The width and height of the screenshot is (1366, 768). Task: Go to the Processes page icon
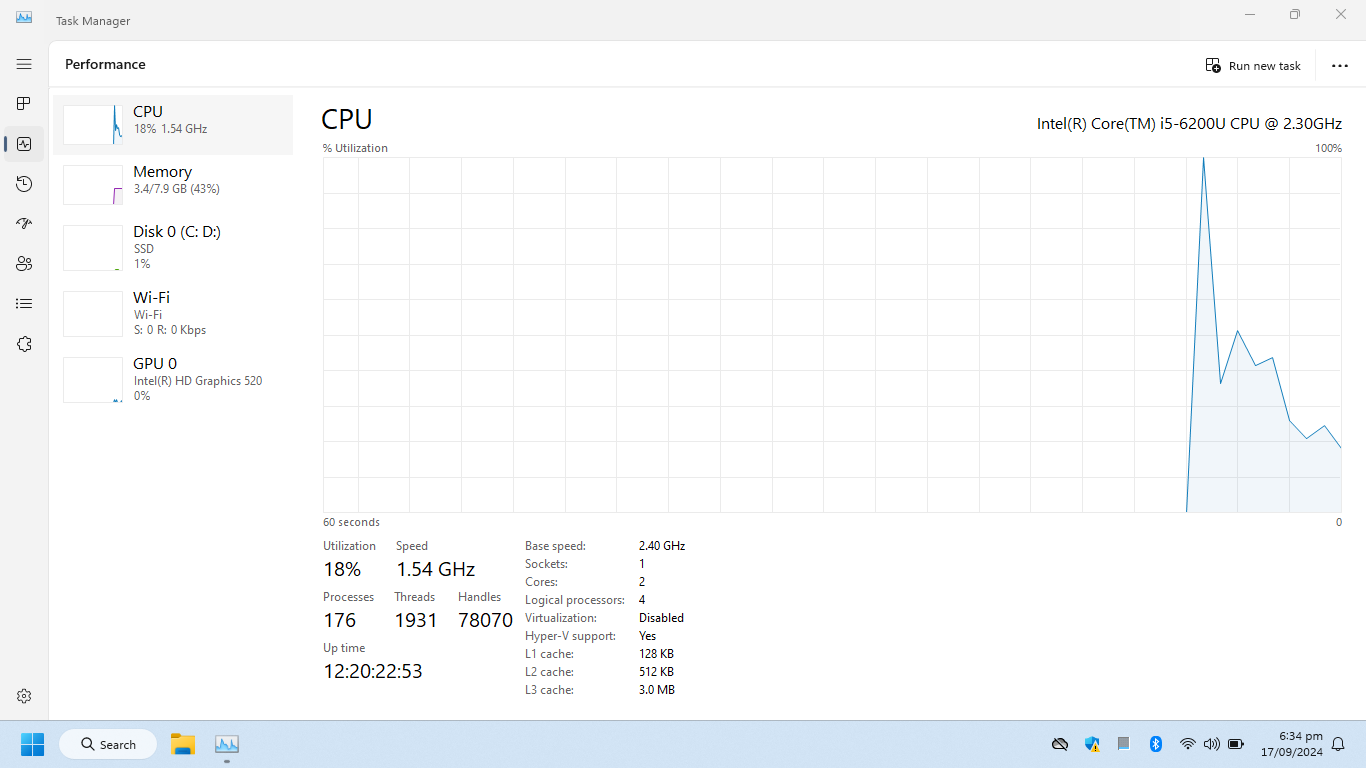24,104
